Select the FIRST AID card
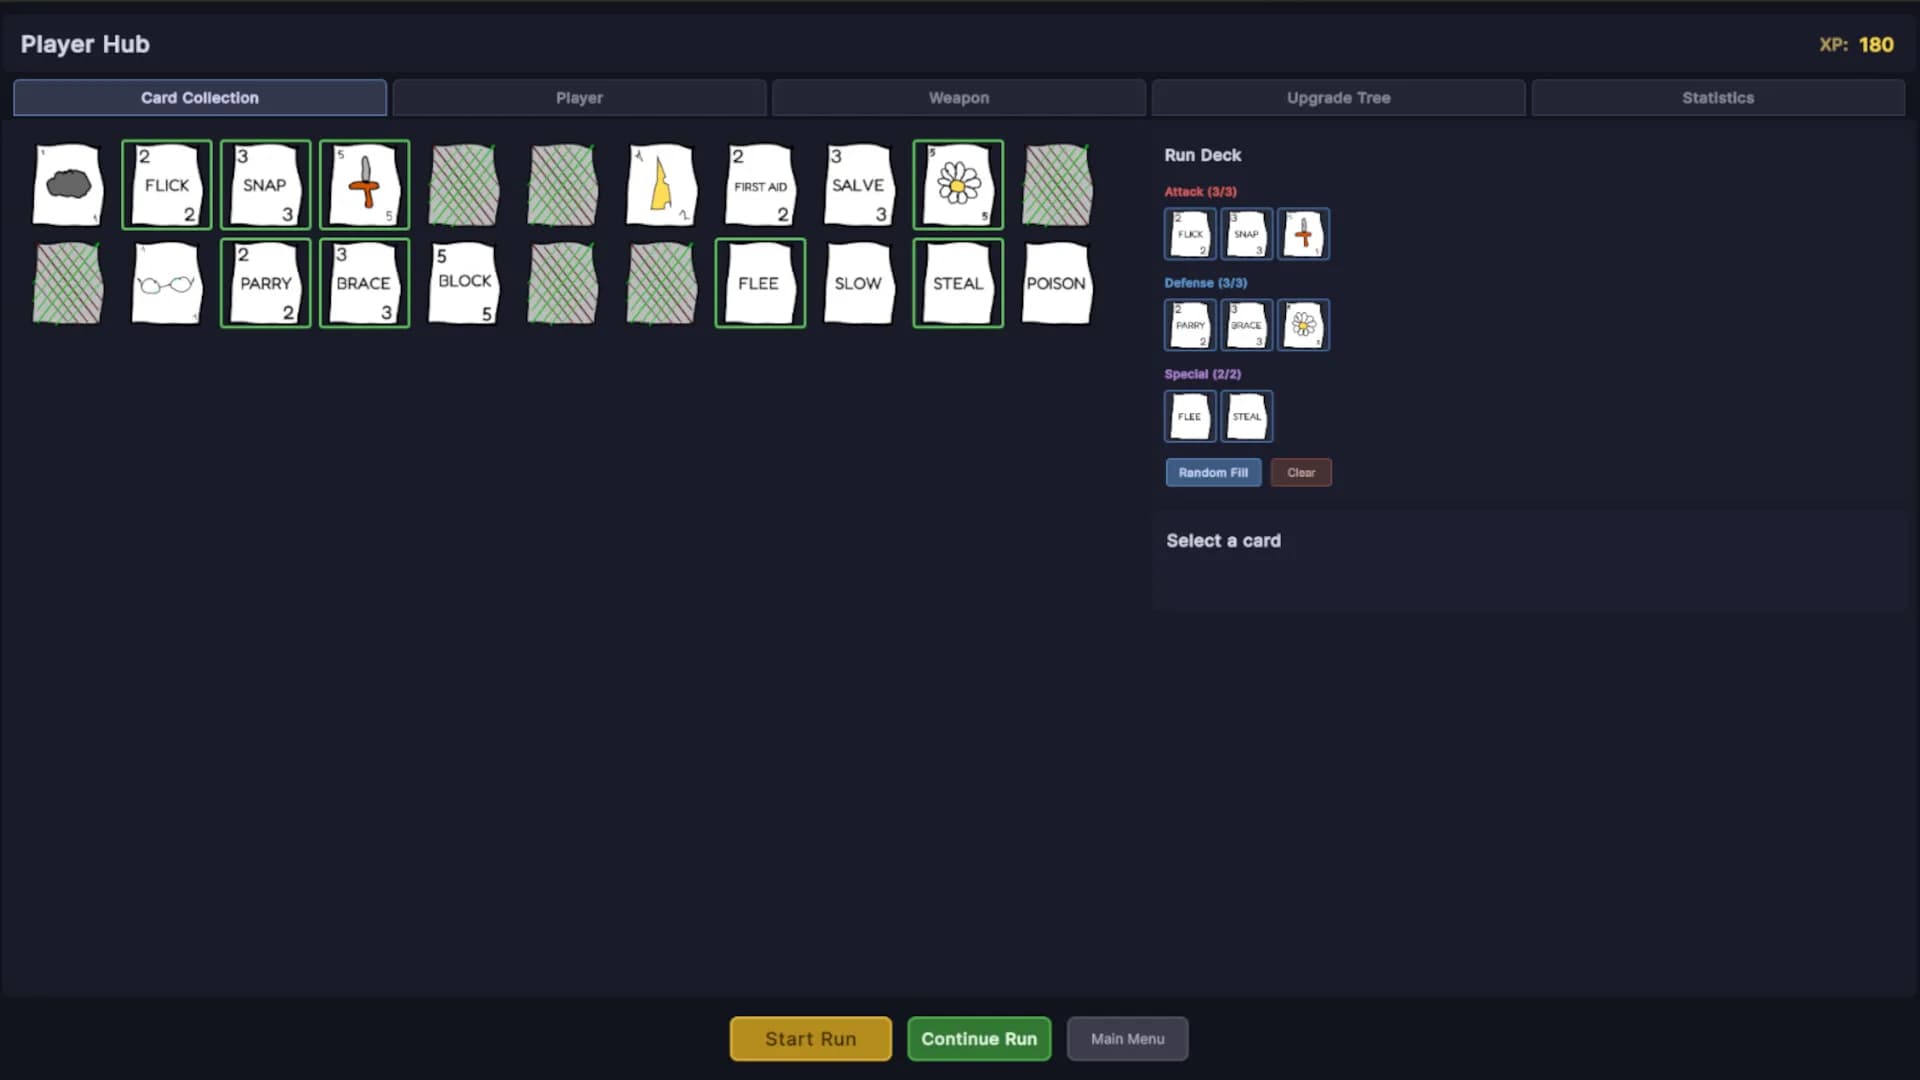The height and width of the screenshot is (1080, 1920). tap(760, 185)
